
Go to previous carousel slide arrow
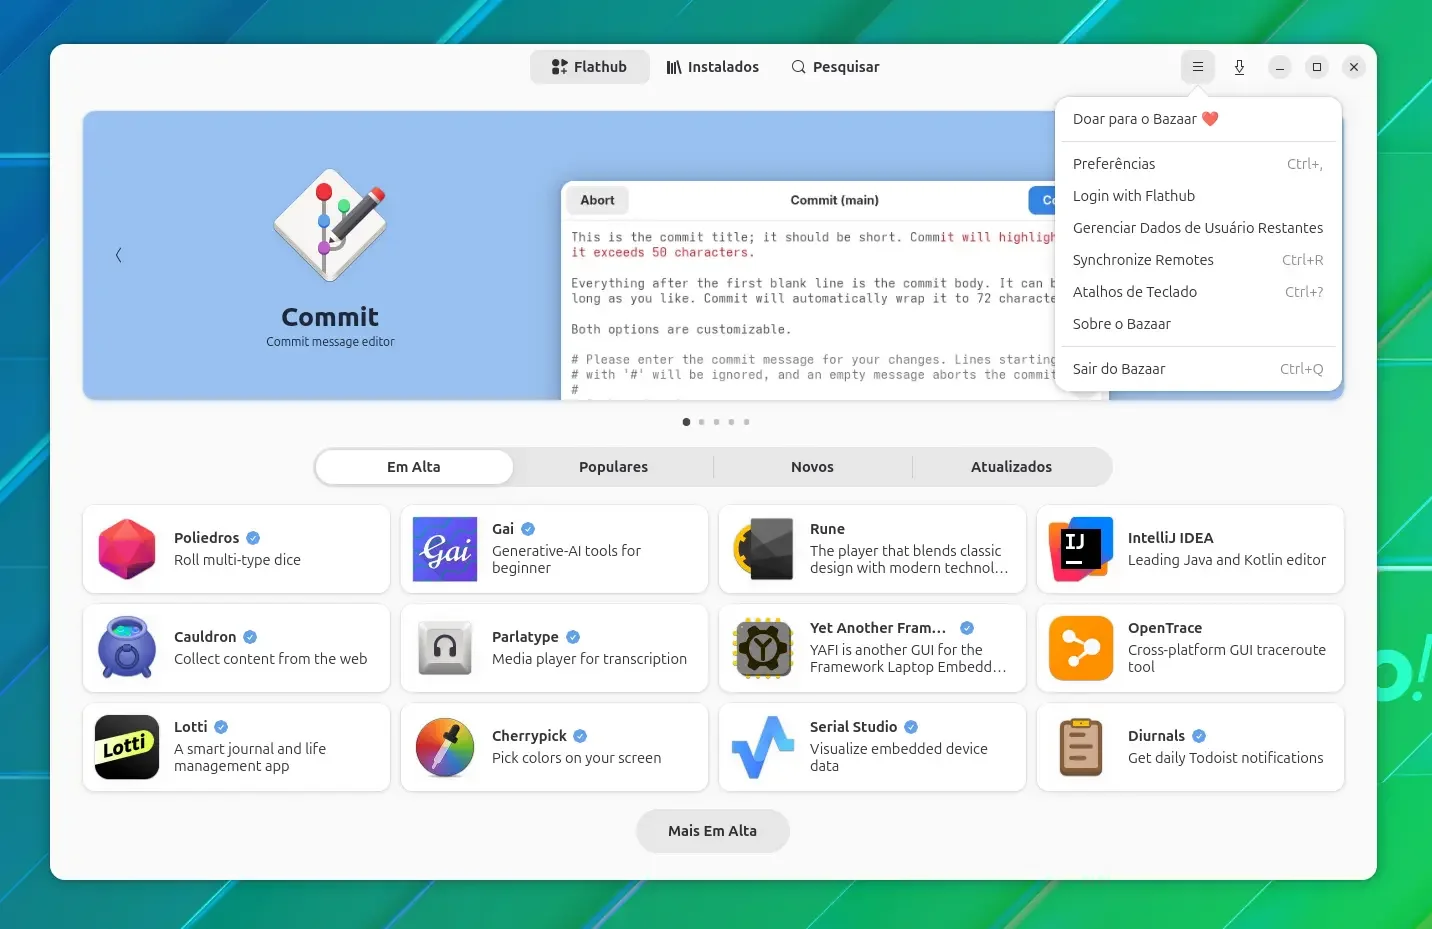click(x=118, y=255)
